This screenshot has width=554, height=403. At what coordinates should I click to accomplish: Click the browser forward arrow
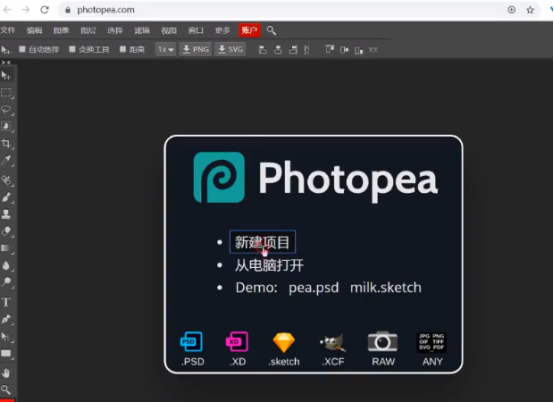(x=26, y=10)
